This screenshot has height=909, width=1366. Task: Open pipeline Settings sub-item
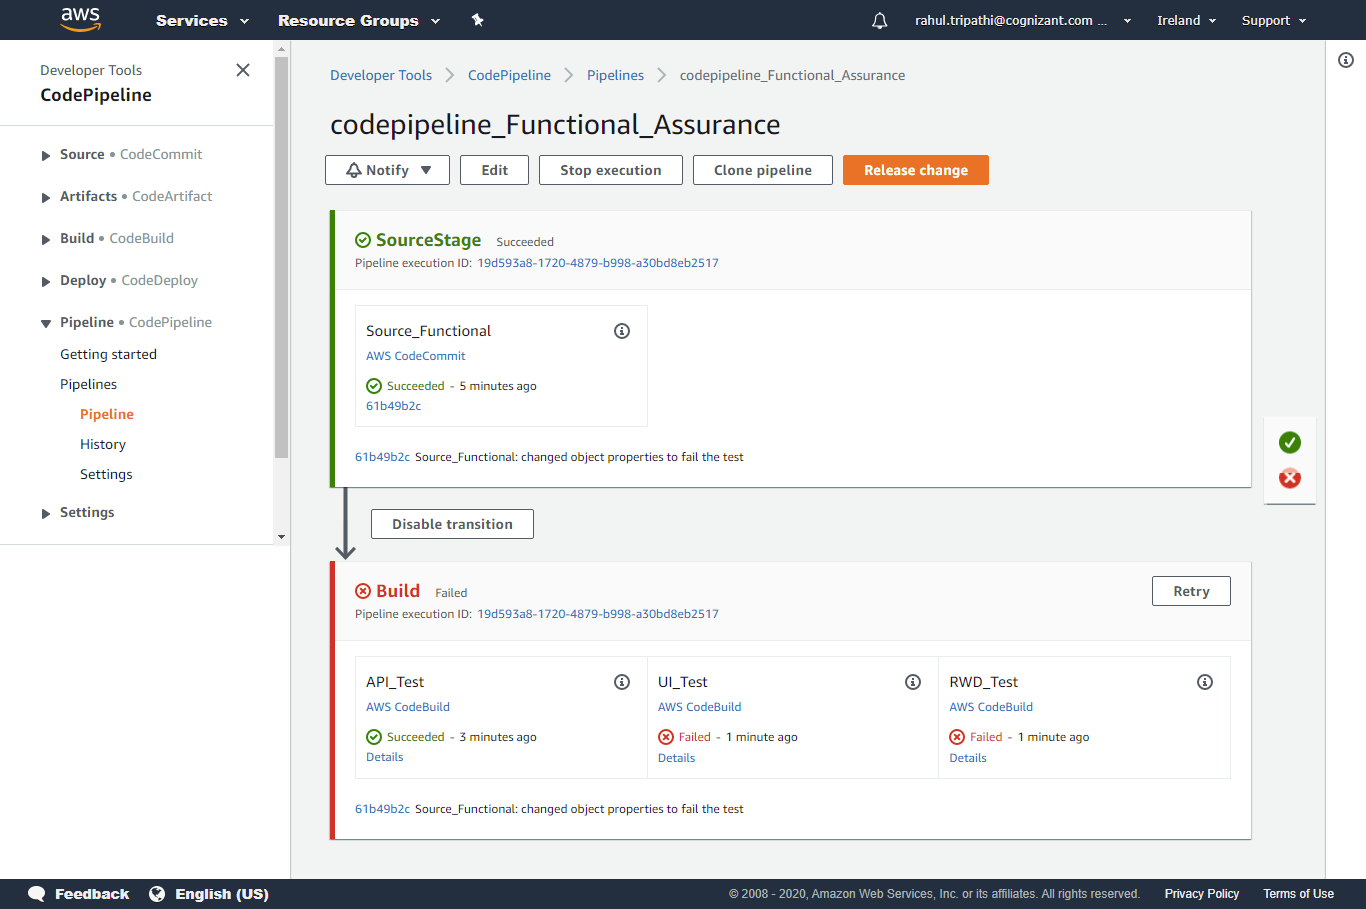coord(106,474)
